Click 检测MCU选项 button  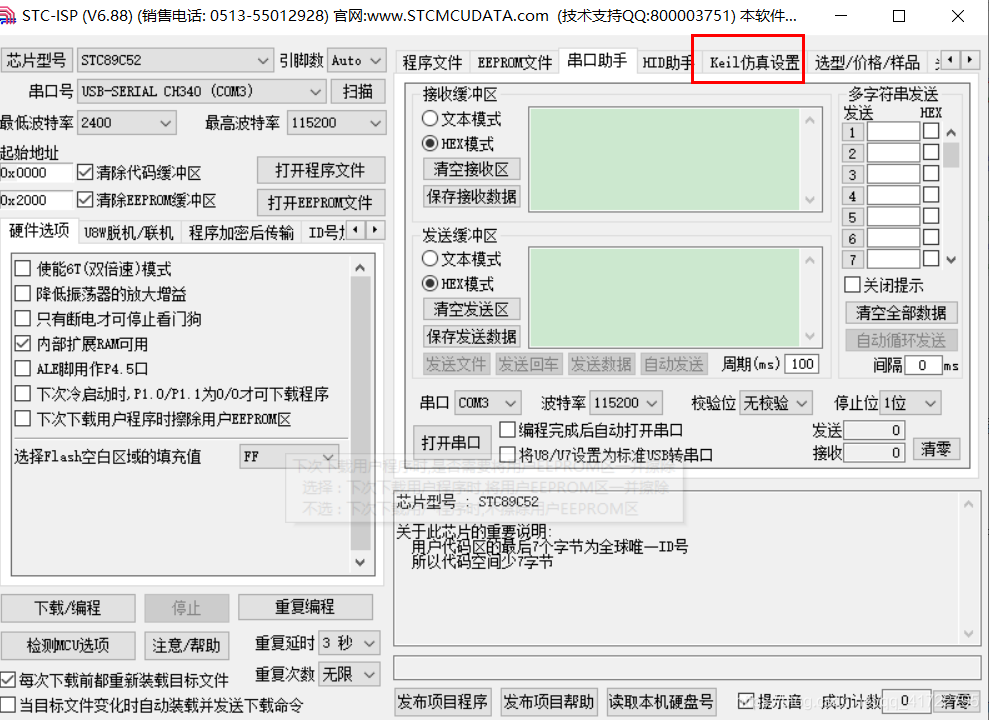pos(67,645)
